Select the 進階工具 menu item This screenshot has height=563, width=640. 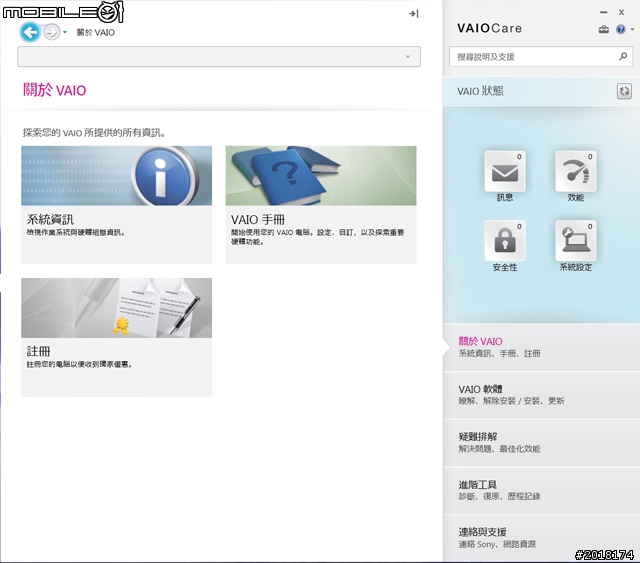[541, 490]
